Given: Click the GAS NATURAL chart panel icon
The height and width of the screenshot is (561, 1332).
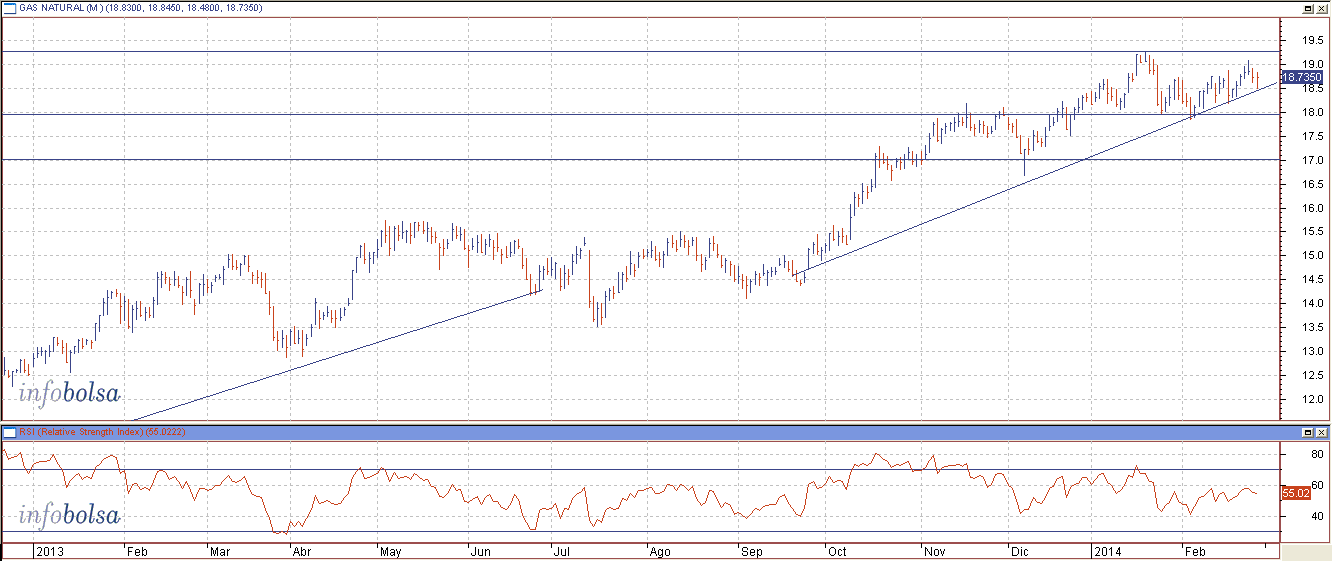Looking at the screenshot, I should [x=9, y=8].
